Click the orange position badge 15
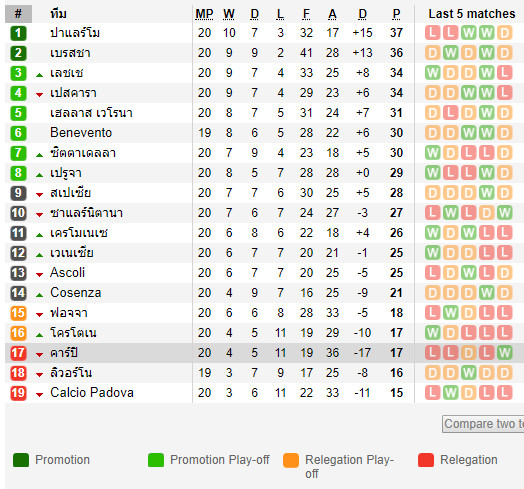This screenshot has height=489, width=524. click(x=18, y=313)
